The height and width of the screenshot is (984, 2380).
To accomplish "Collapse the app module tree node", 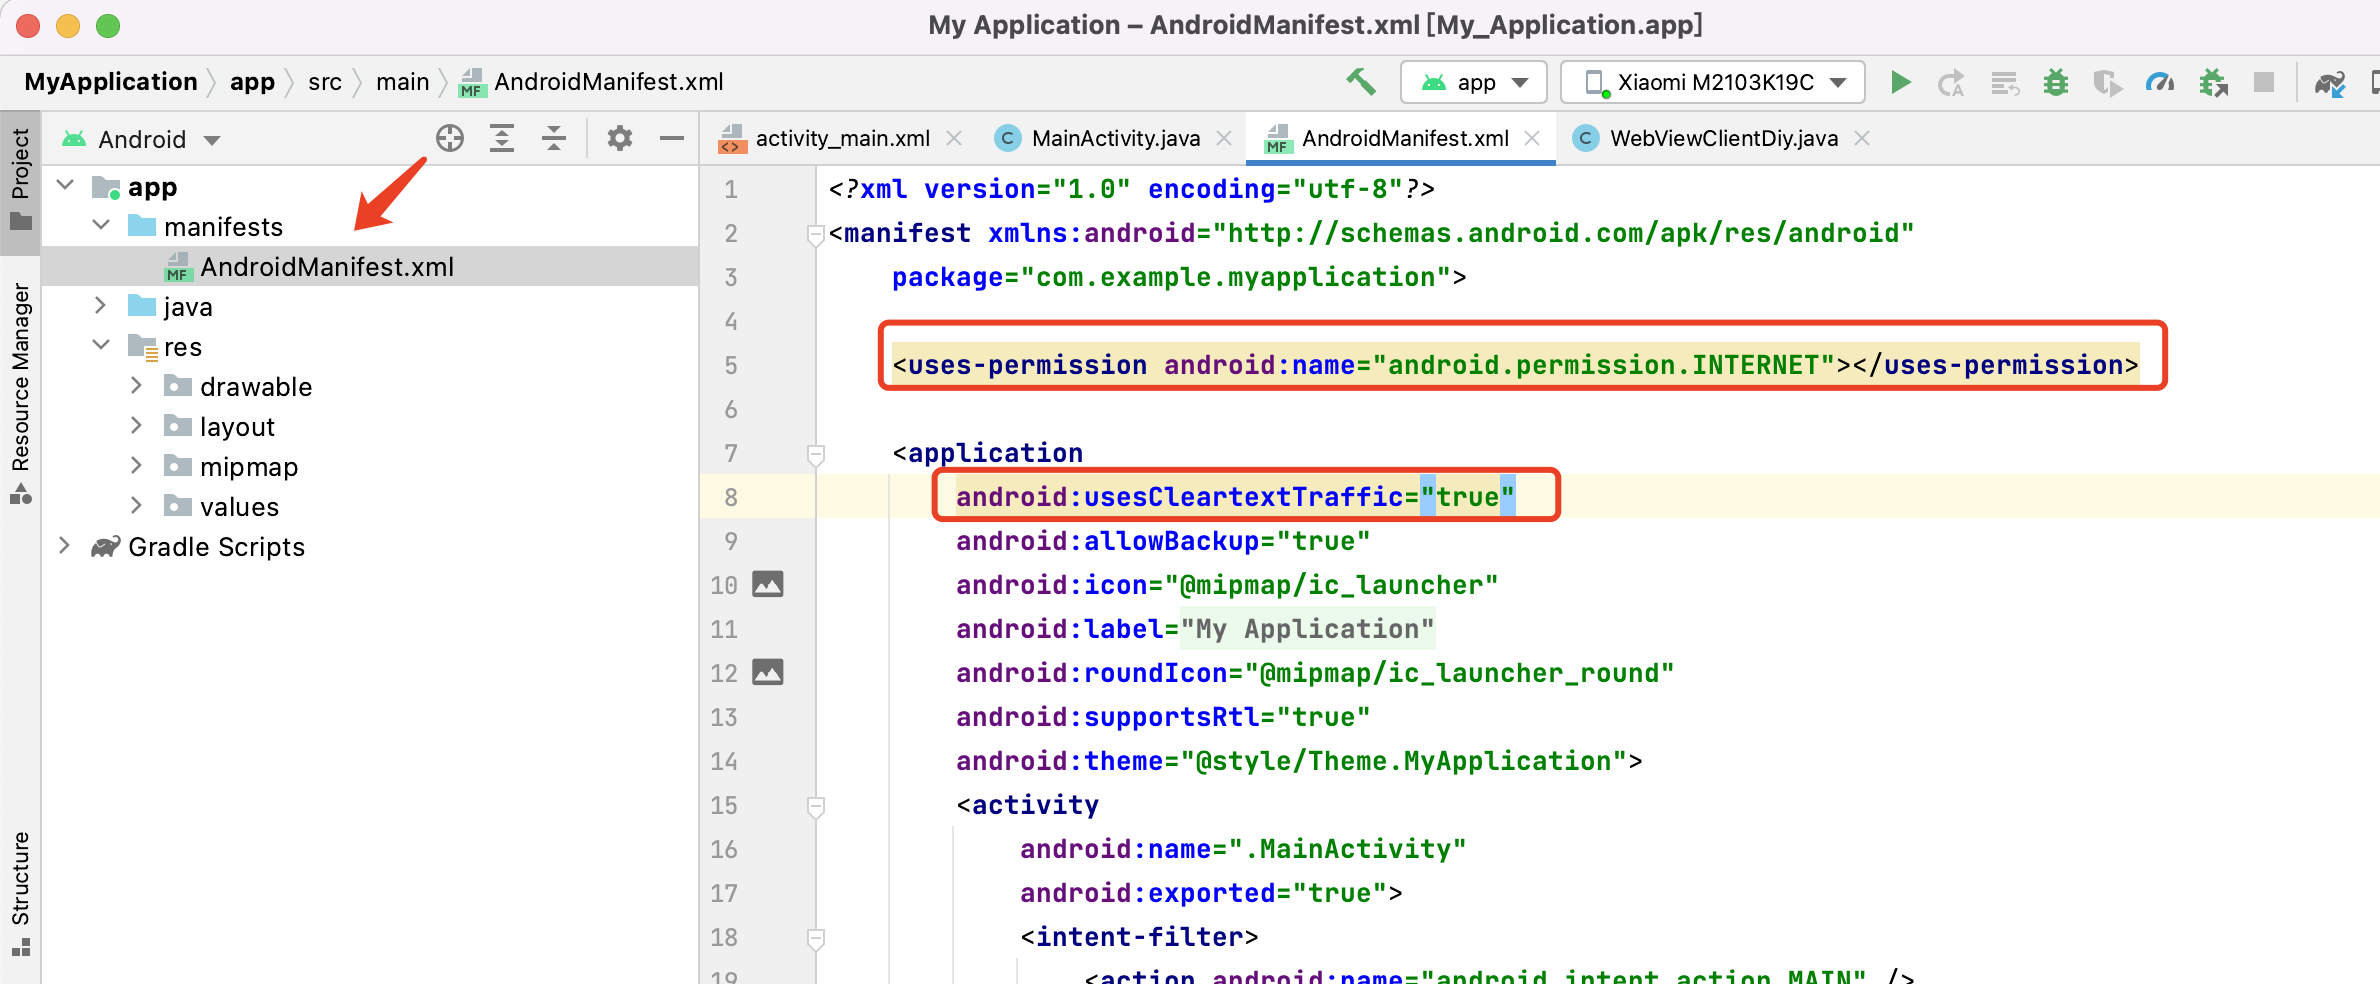I will coord(66,186).
